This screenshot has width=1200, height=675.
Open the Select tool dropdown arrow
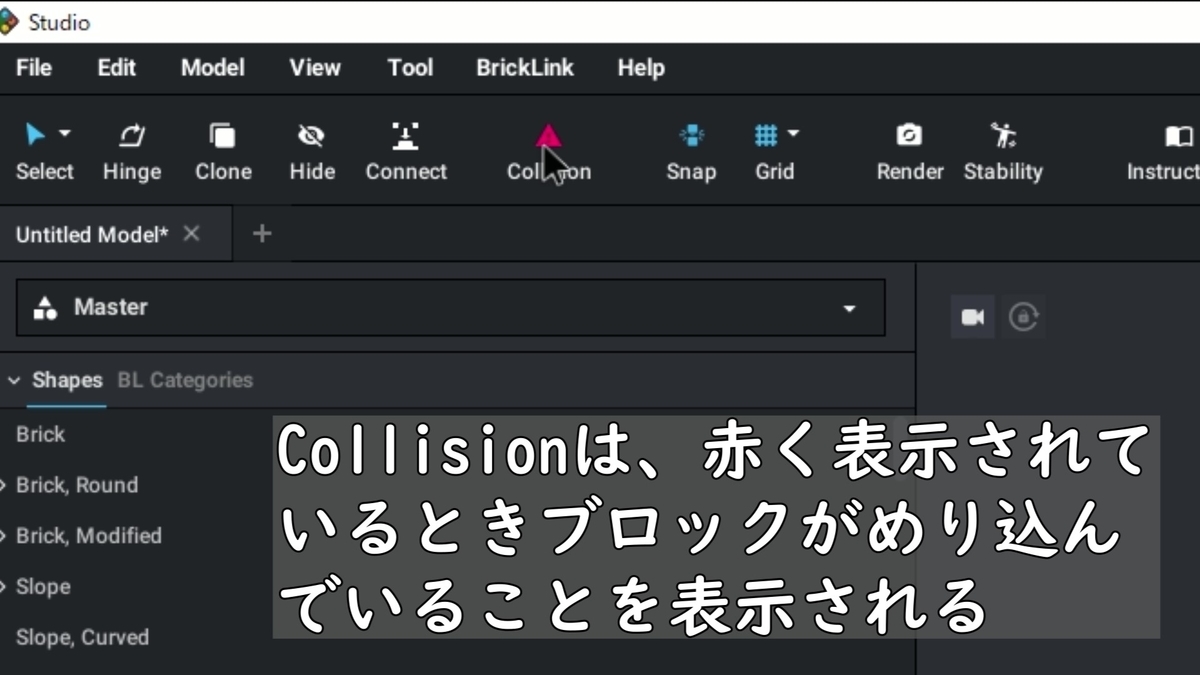coord(65,133)
